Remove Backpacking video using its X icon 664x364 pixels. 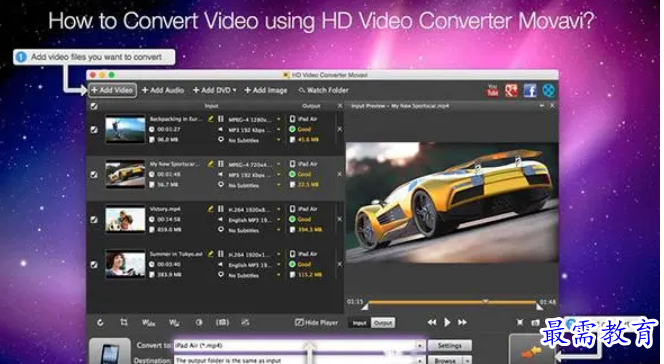(340, 129)
